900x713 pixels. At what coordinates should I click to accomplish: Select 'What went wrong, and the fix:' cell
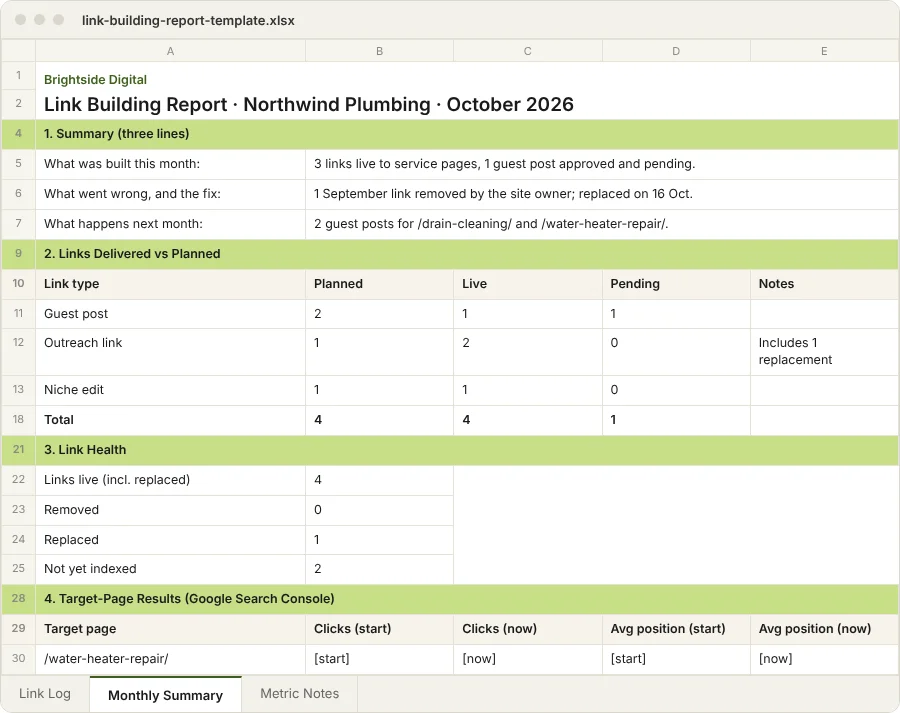(x=170, y=194)
